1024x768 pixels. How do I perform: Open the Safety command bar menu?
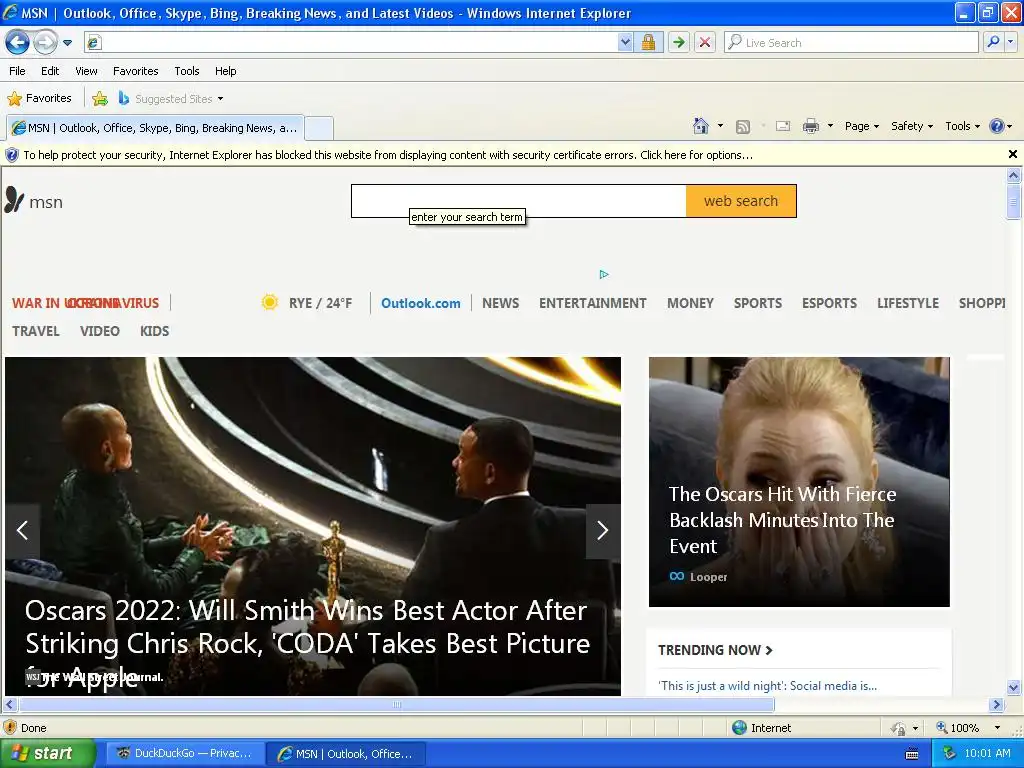pyautogui.click(x=912, y=126)
